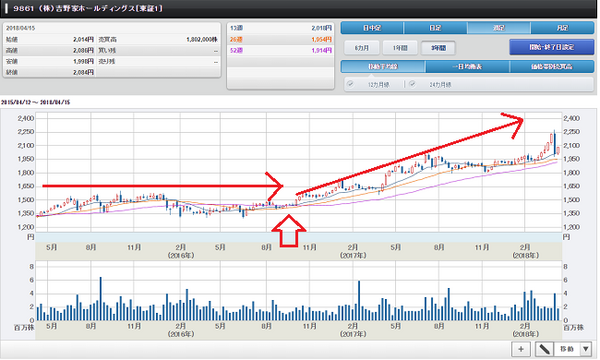Click the orange 26週 average value 1,954円

(321, 39)
